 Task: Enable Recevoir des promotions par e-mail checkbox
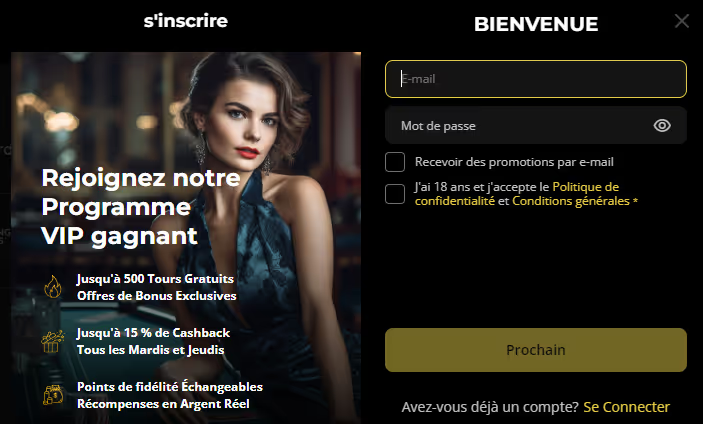pos(395,162)
